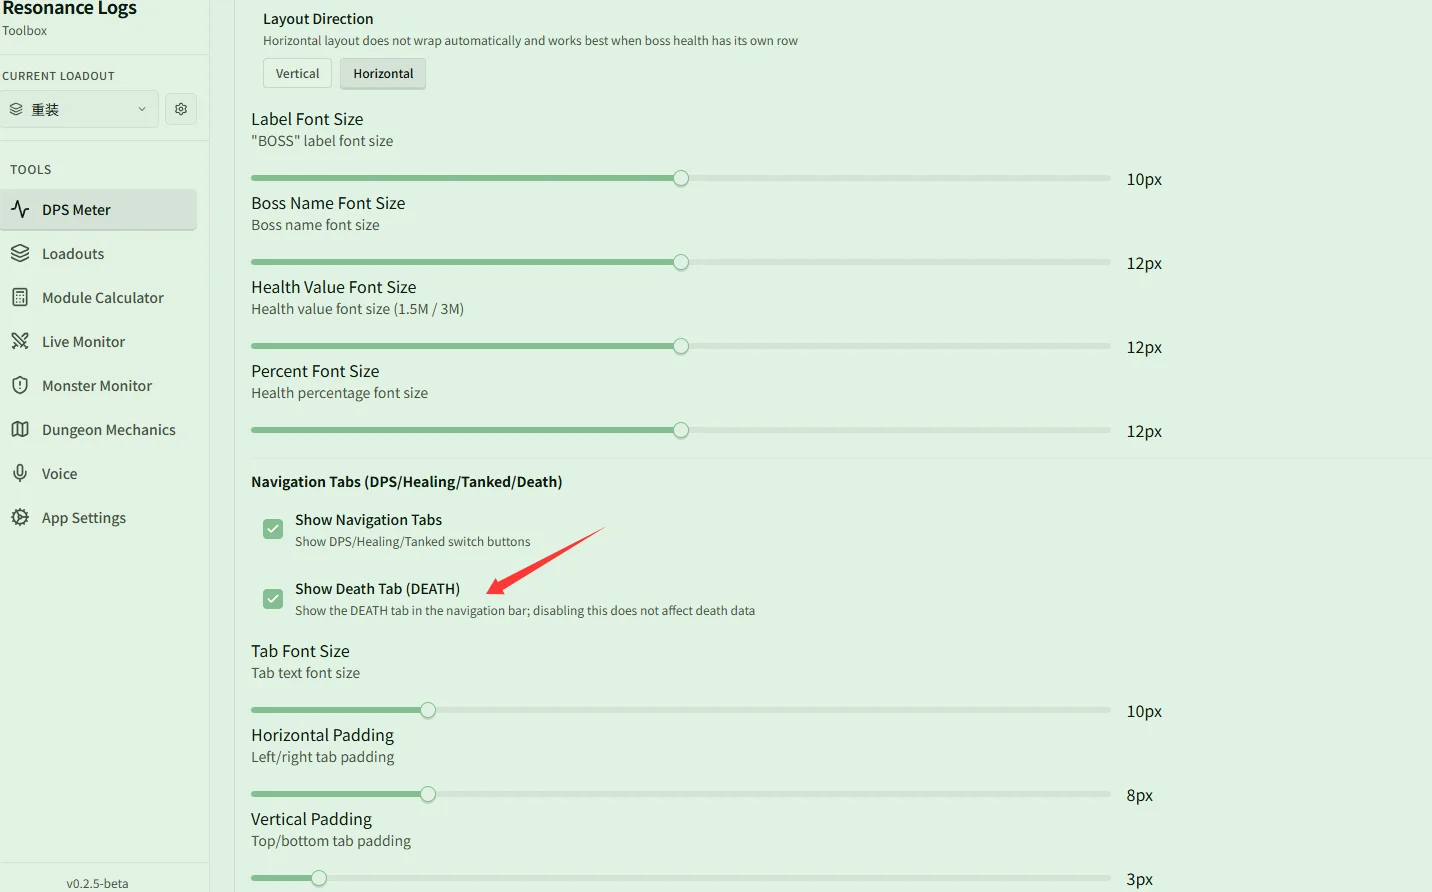The height and width of the screenshot is (892, 1432).
Task: Click the Module Calculator icon
Action: pos(20,297)
